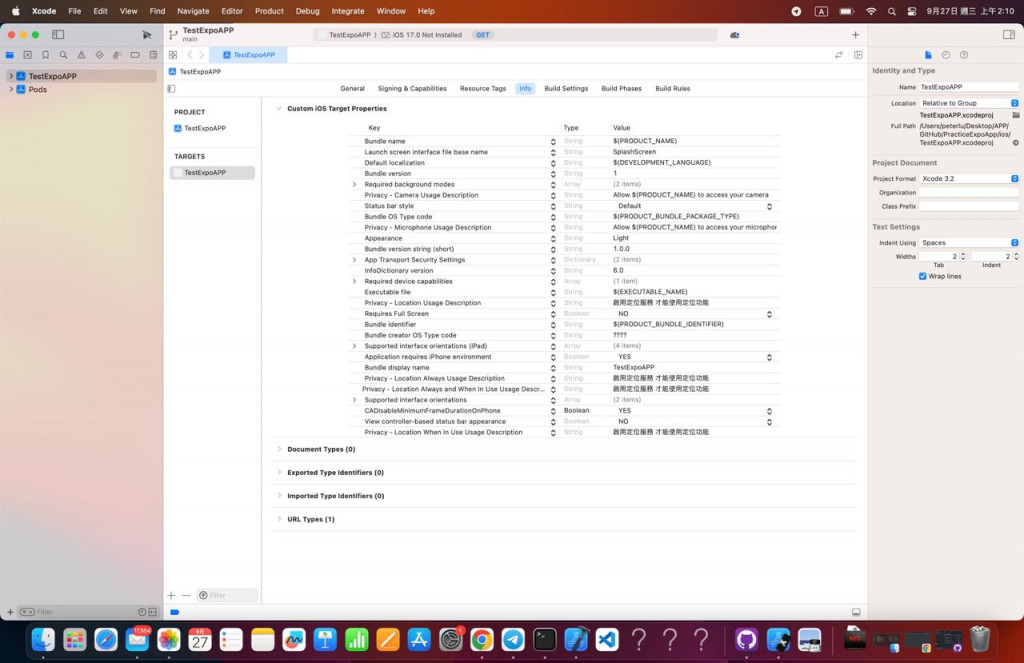Click the GET button for iOS 17.0
Screen dimensions: 1024x663
point(483,35)
